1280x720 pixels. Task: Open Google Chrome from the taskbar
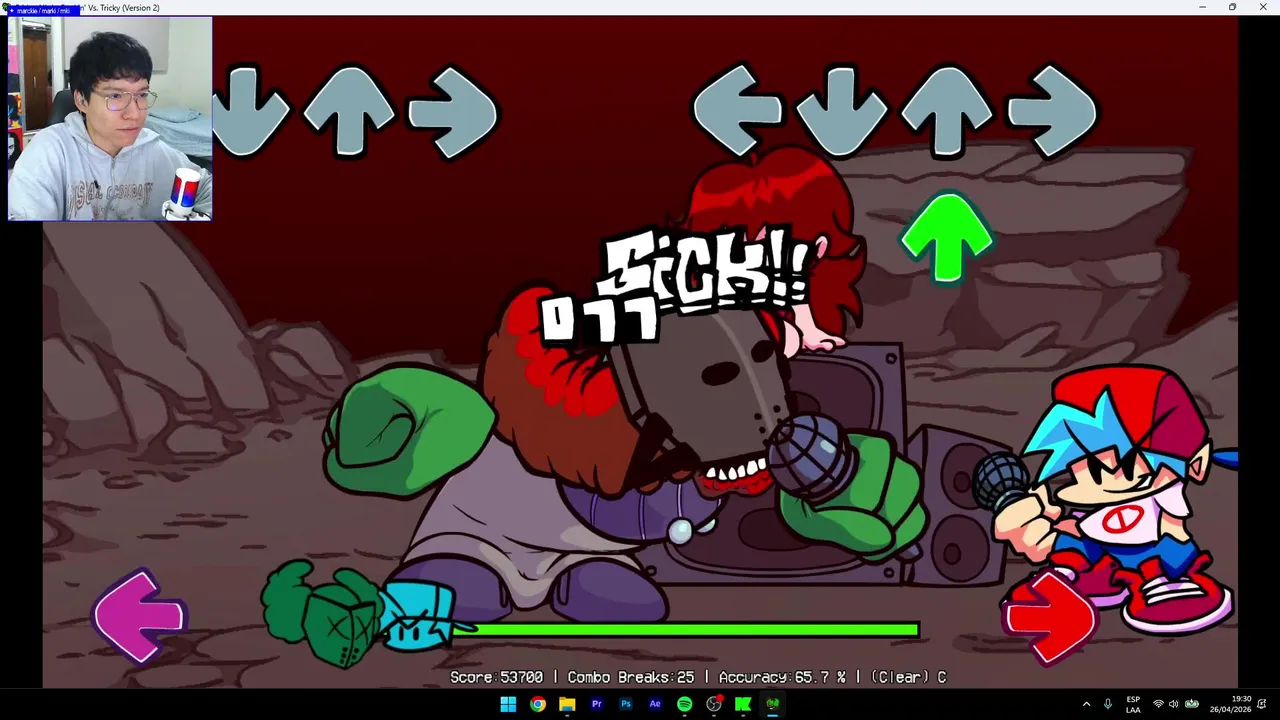538,704
